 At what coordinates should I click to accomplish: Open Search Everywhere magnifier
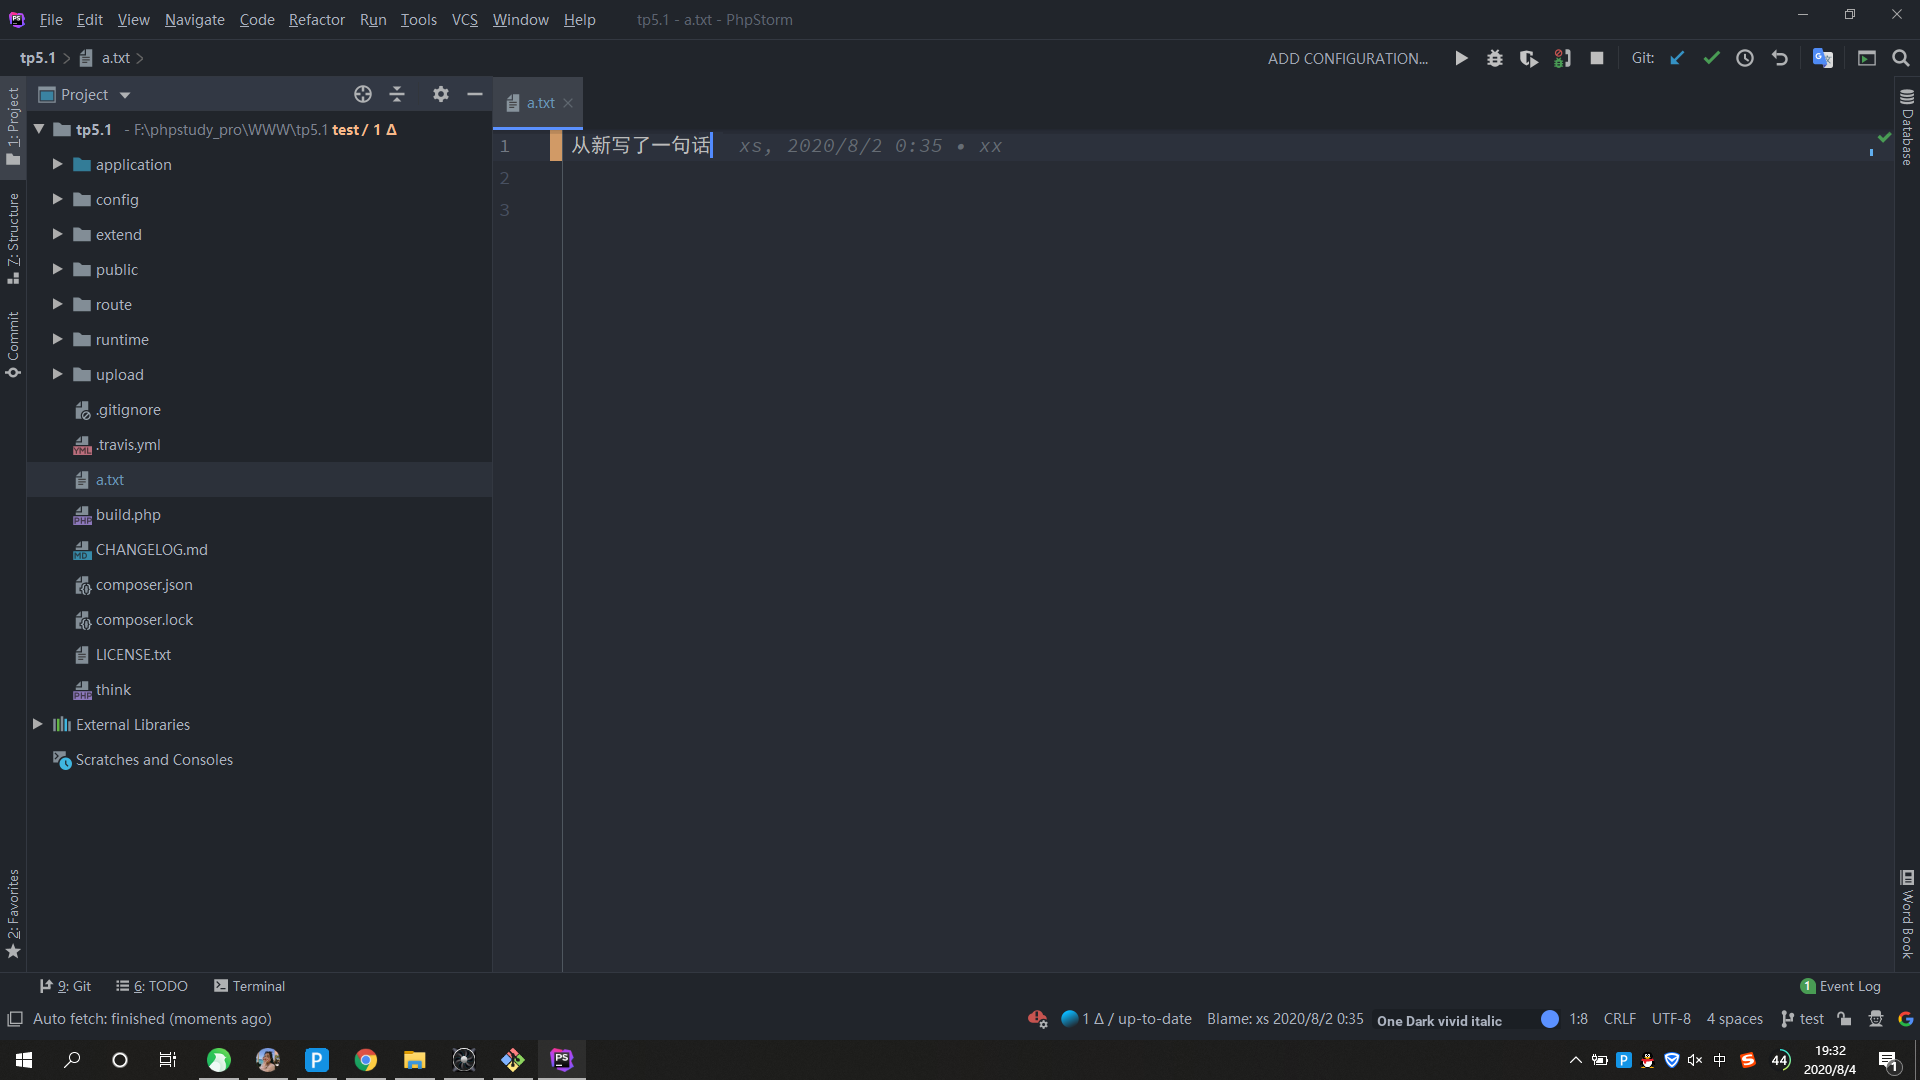pos(1901,58)
